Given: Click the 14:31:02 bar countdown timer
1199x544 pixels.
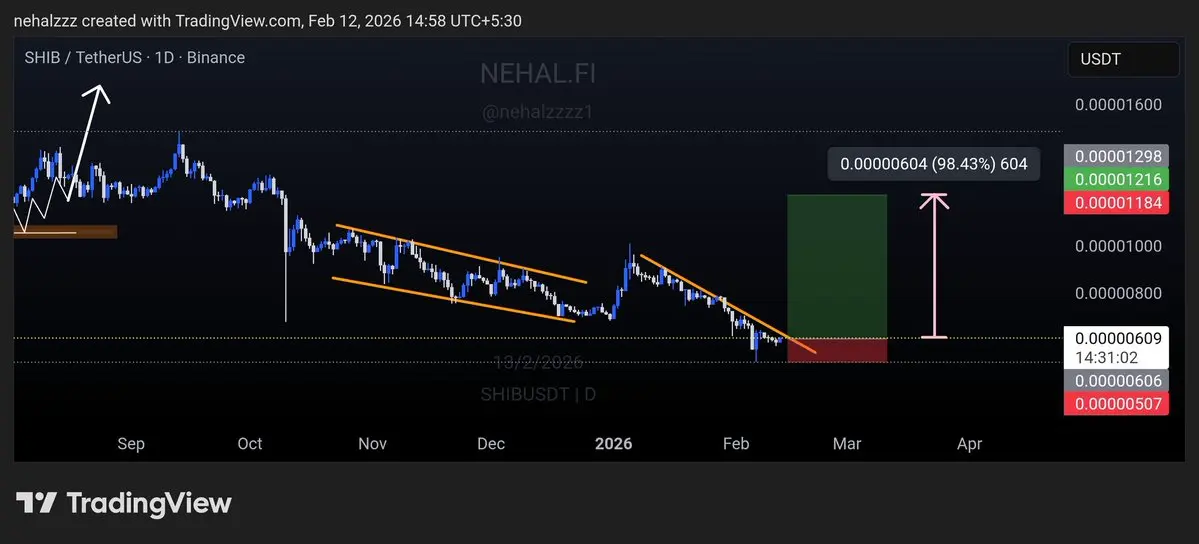Looking at the screenshot, I should point(1107,356).
